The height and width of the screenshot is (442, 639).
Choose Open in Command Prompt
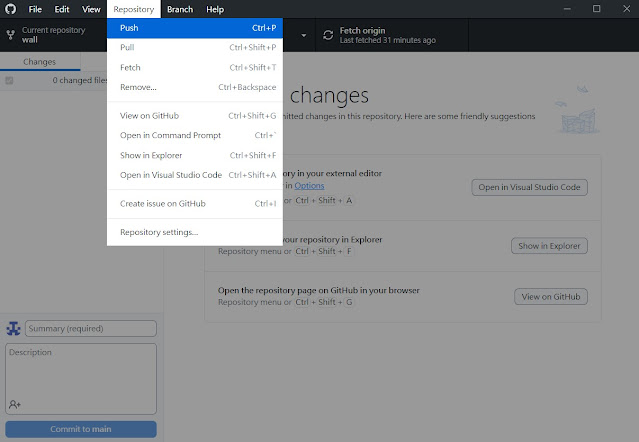click(x=195, y=135)
